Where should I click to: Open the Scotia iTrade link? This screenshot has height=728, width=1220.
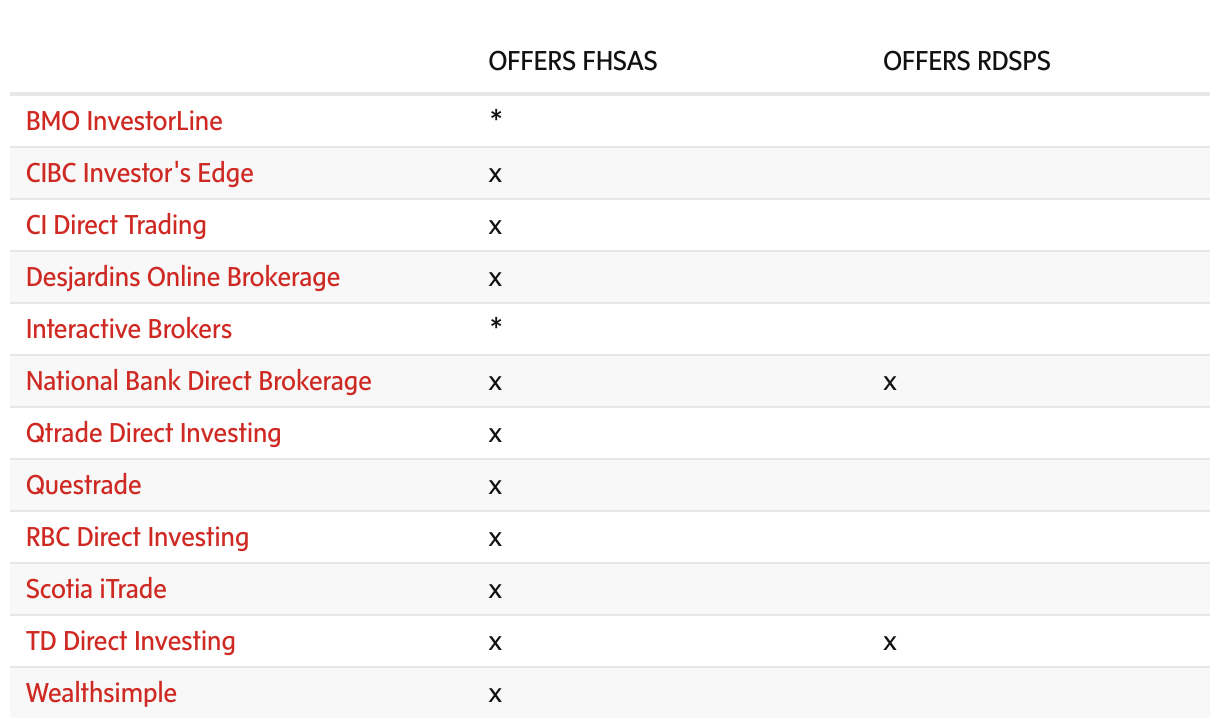coord(96,589)
